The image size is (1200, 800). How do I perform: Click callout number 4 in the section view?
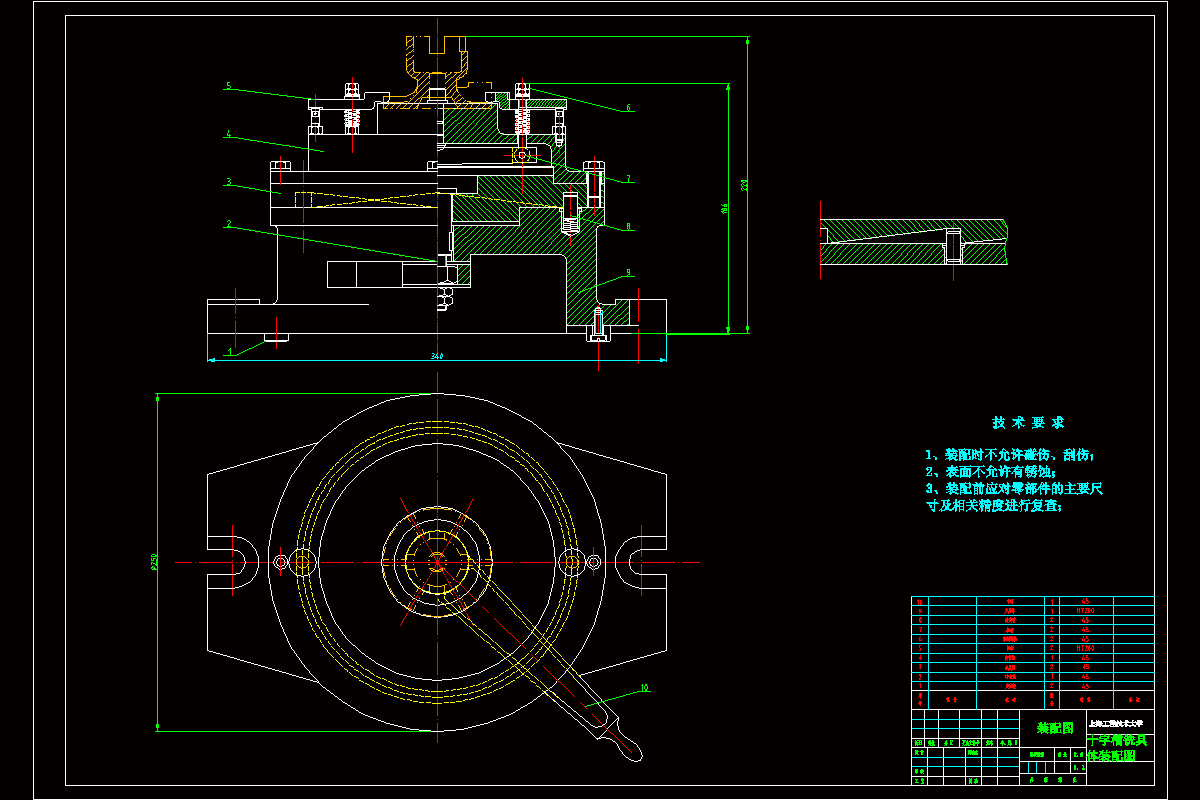pos(228,133)
